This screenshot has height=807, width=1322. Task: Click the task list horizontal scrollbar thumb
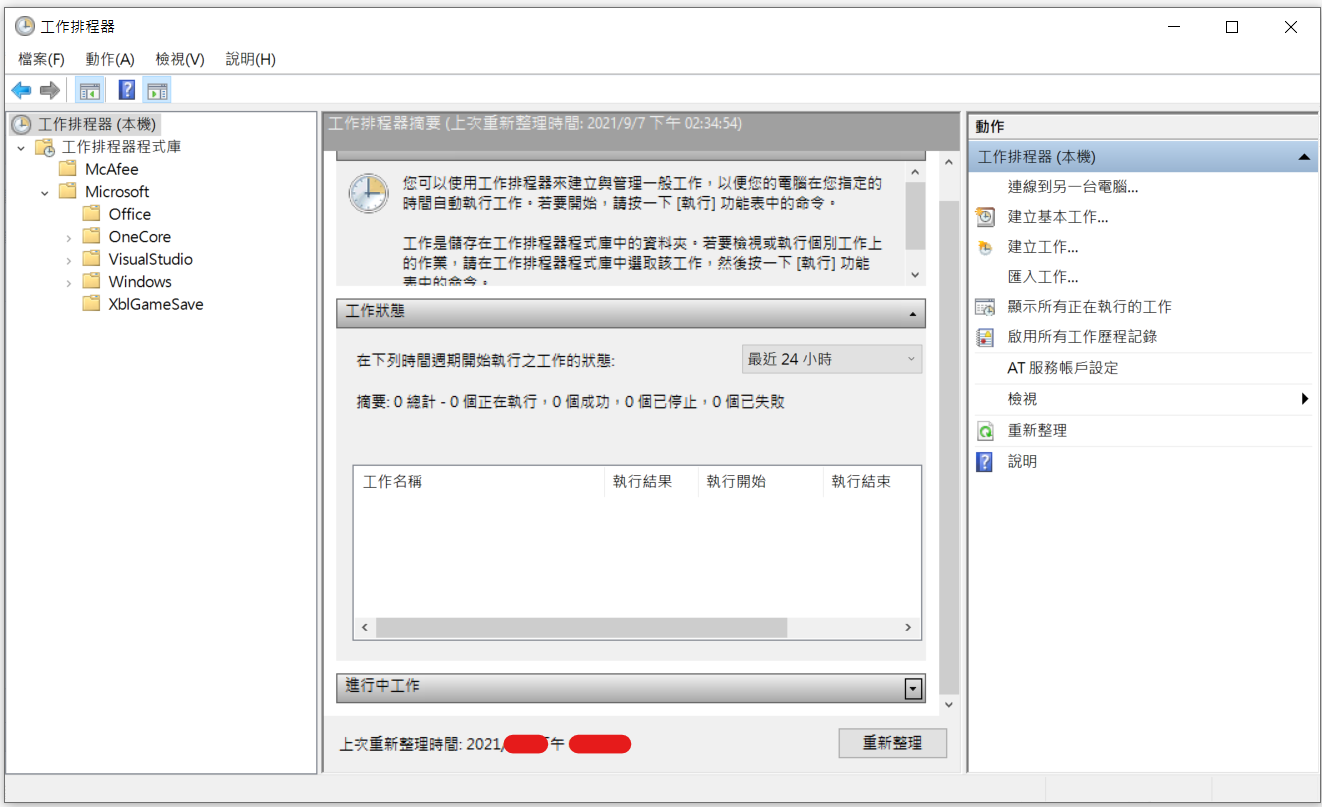[581, 628]
